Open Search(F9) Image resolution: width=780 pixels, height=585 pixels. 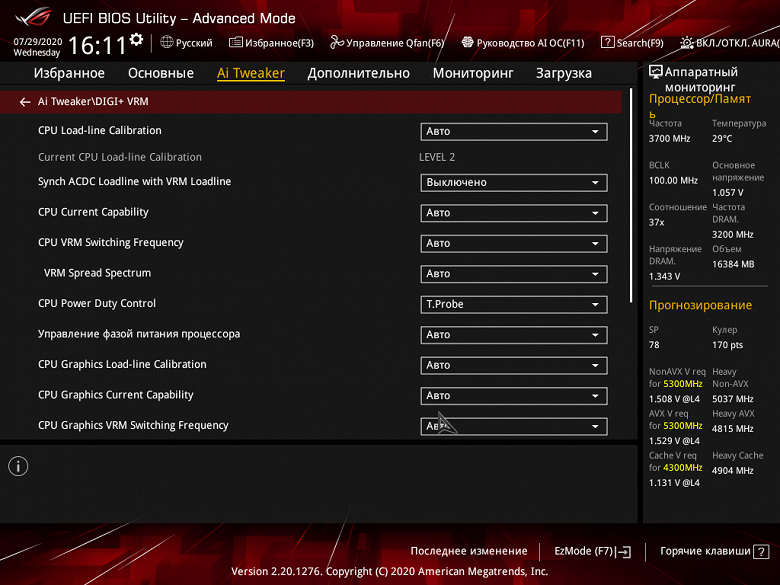click(632, 43)
